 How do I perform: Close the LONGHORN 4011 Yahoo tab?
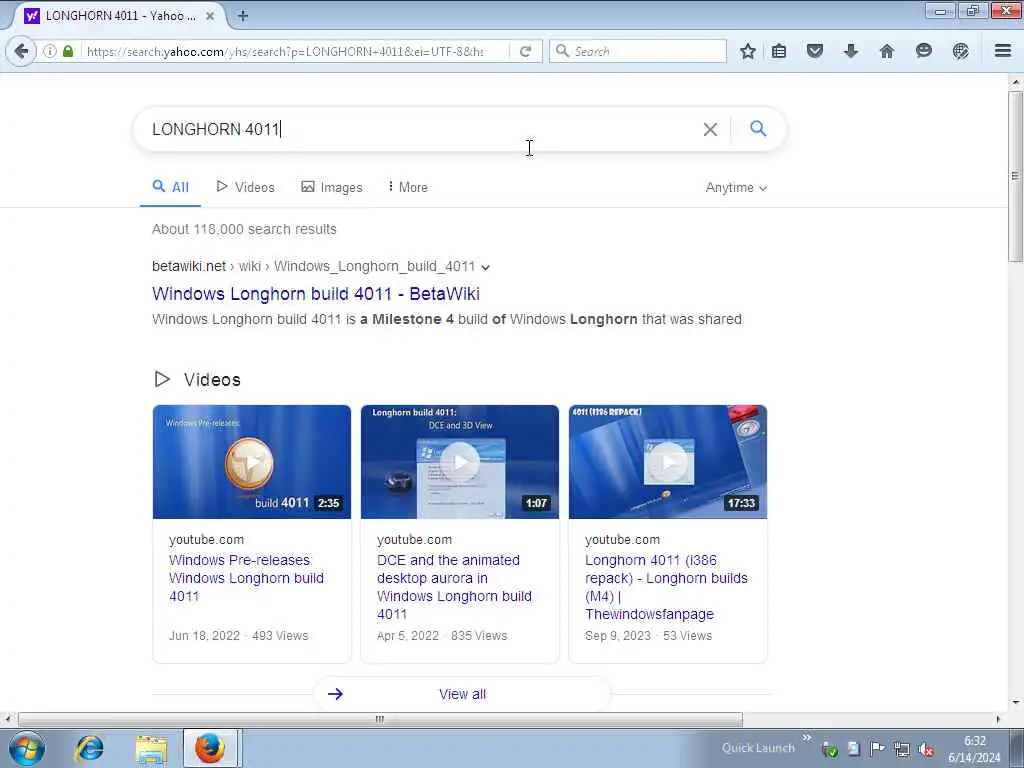(210, 16)
